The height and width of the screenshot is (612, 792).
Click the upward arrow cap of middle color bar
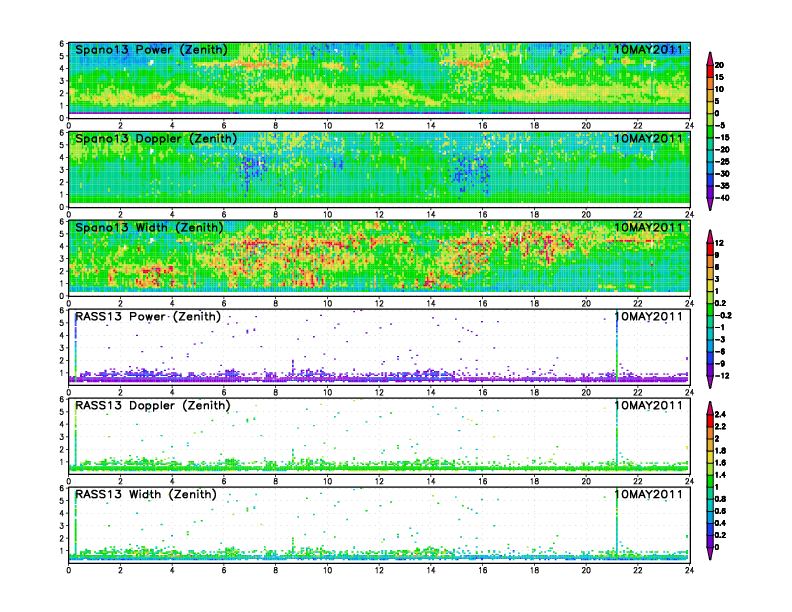(x=710, y=236)
